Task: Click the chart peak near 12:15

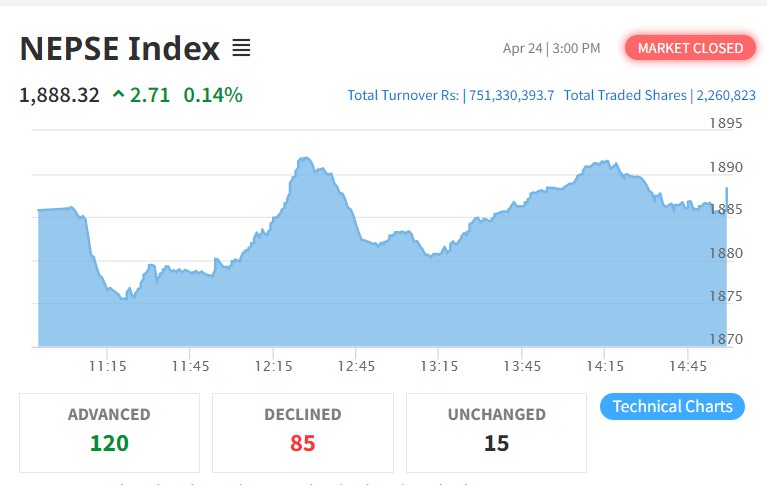Action: point(304,159)
